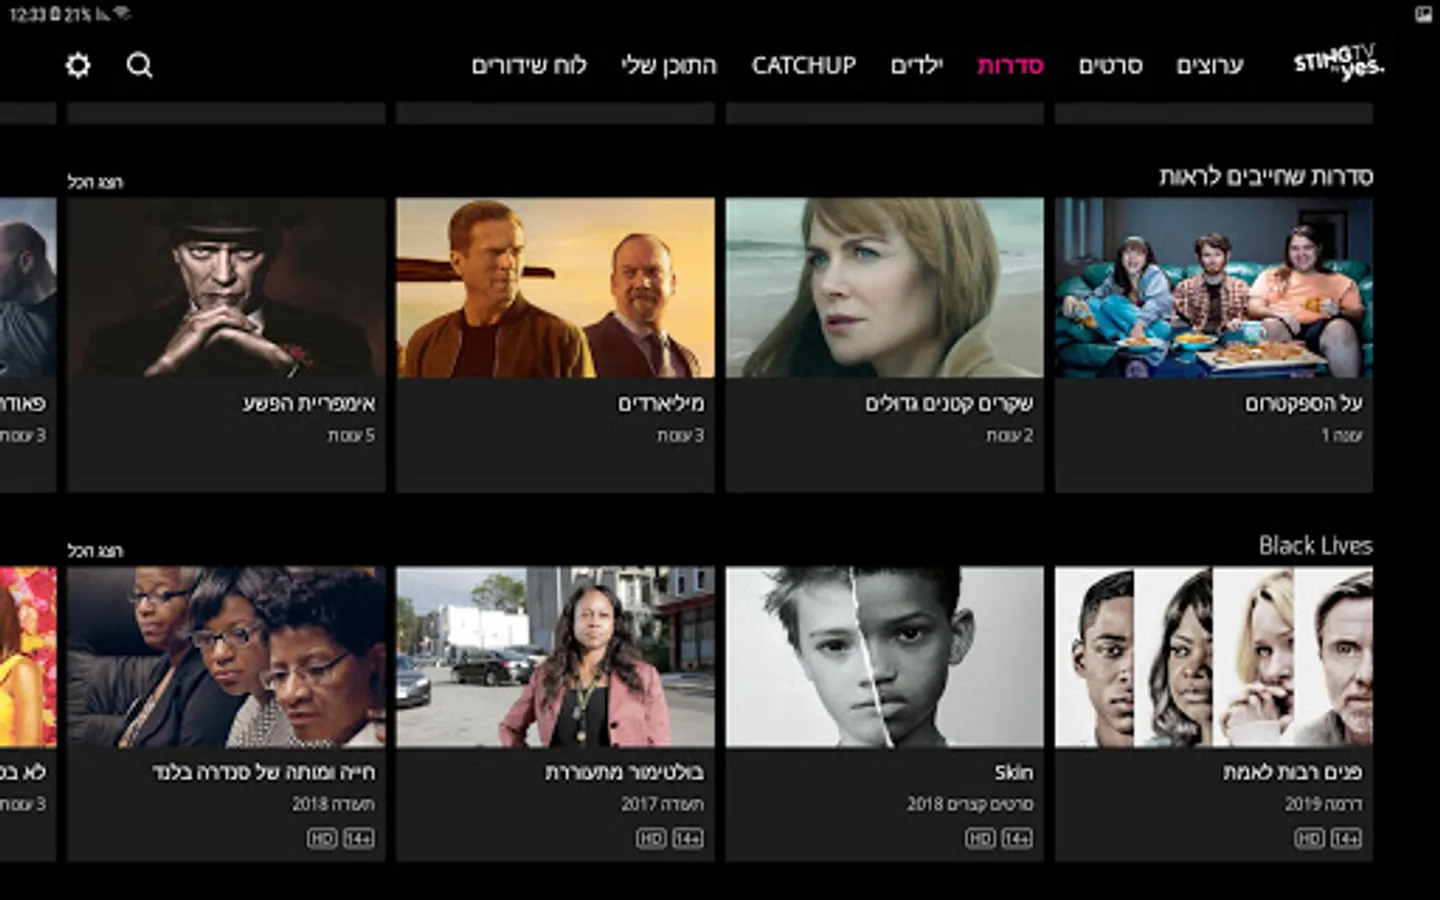Show all in סדרות שחייבים לראות row
Image resolution: width=1440 pixels, height=900 pixels.
(95, 182)
